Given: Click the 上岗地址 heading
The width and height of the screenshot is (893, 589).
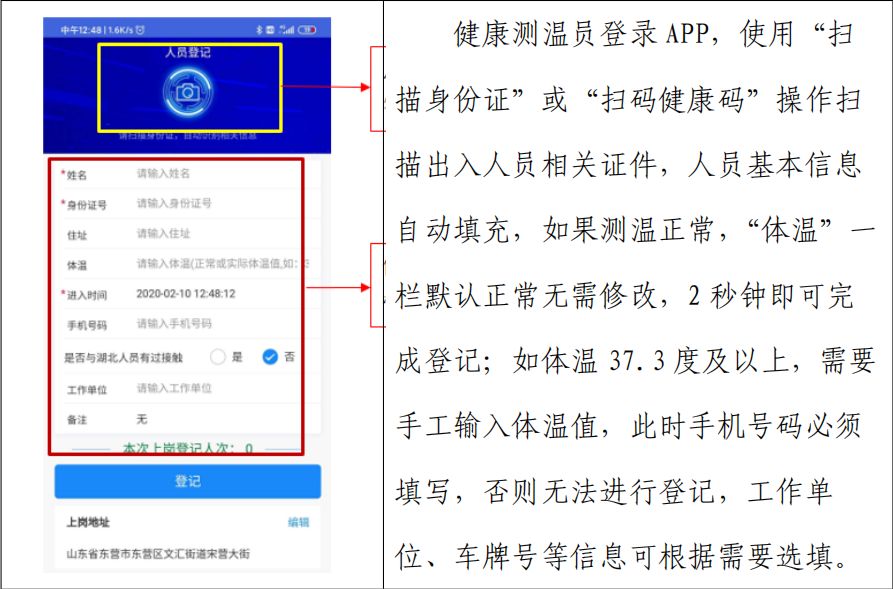Looking at the screenshot, I should pyautogui.click(x=88, y=522).
